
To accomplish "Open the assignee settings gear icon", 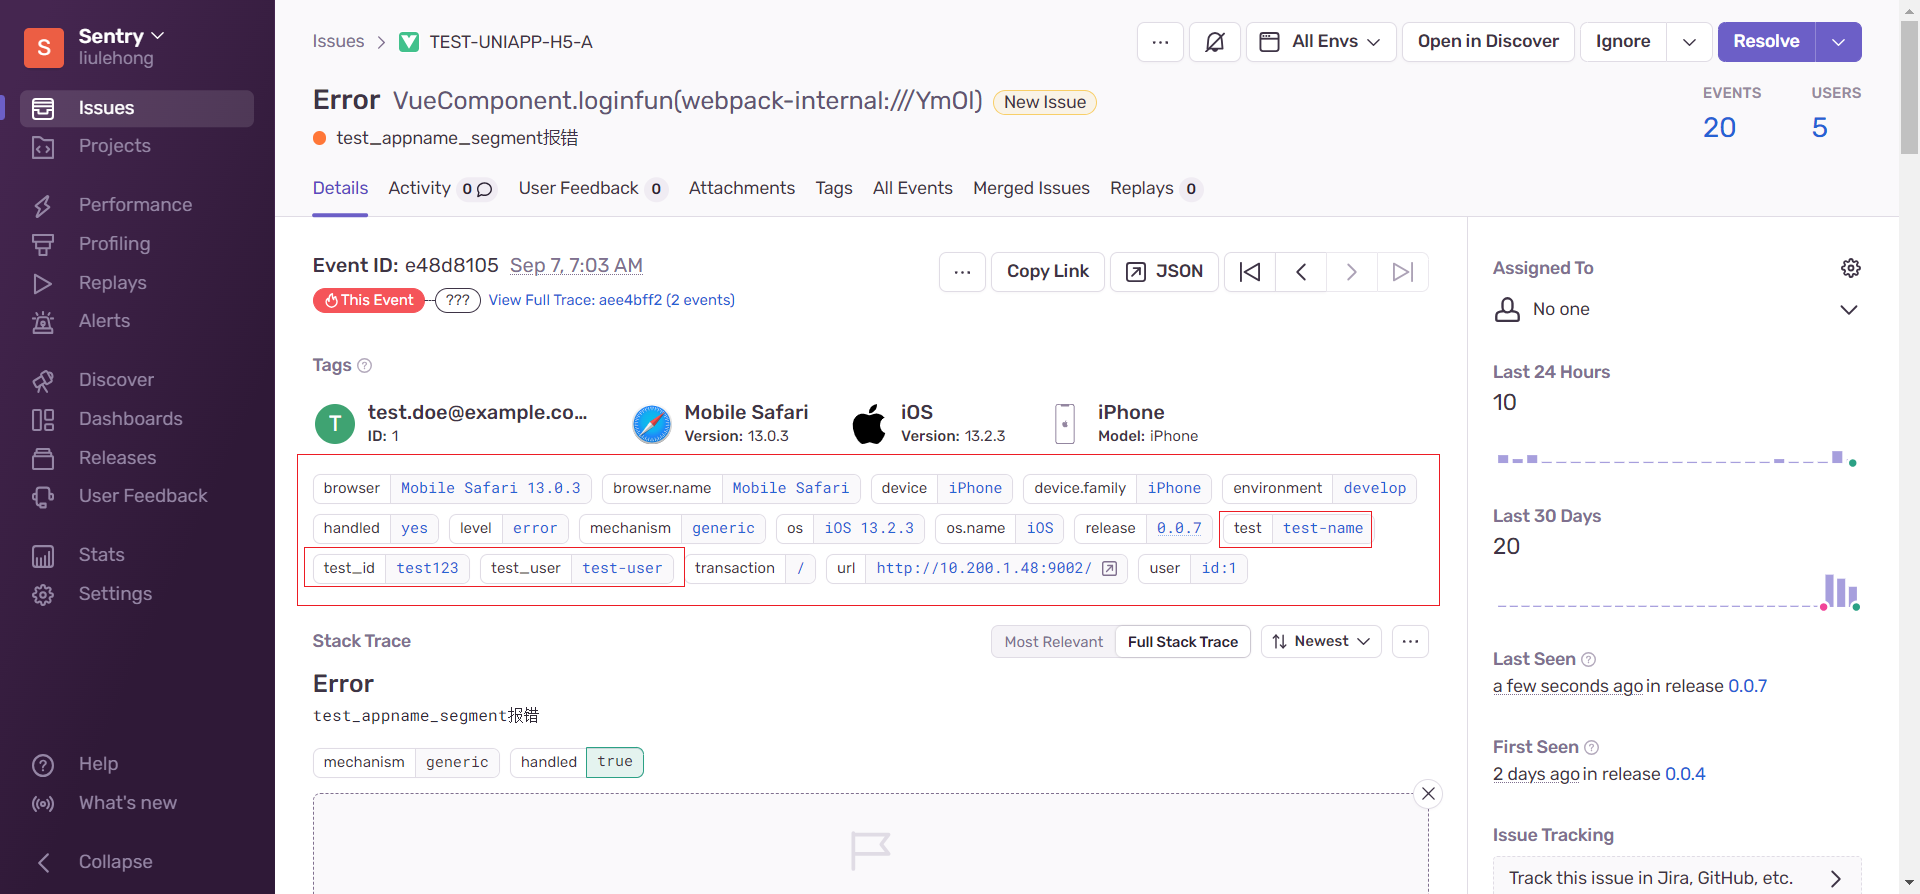I will [1851, 268].
